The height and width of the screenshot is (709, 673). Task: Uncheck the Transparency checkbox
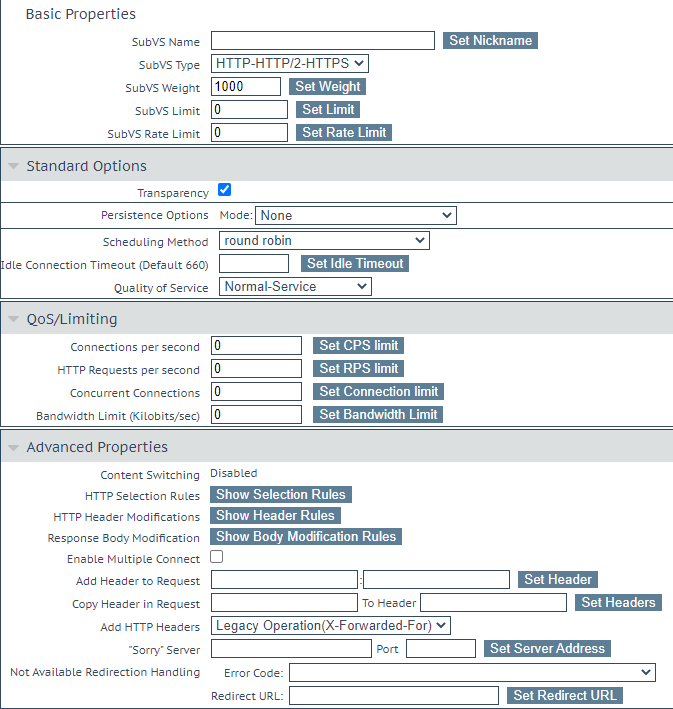pyautogui.click(x=224, y=189)
